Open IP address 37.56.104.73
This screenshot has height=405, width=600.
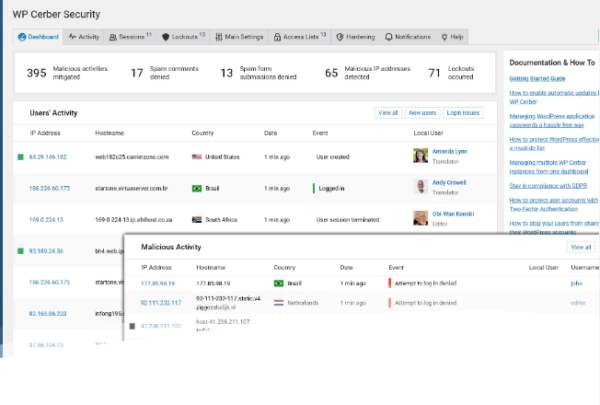(46, 345)
